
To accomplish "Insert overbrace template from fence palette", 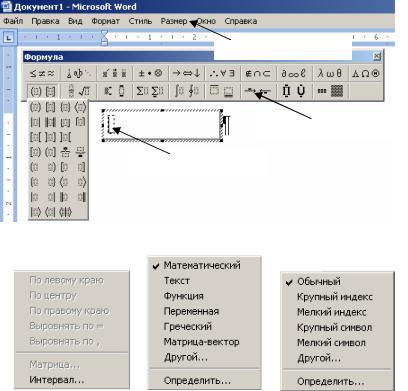I will (65, 152).
